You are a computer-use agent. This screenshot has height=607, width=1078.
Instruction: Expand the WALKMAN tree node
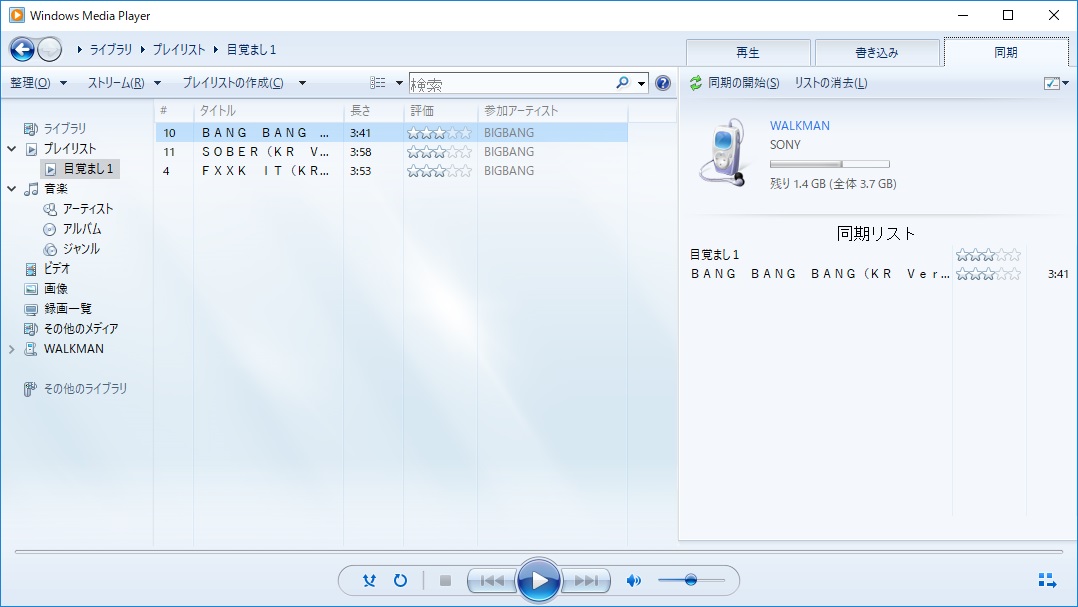[12, 349]
